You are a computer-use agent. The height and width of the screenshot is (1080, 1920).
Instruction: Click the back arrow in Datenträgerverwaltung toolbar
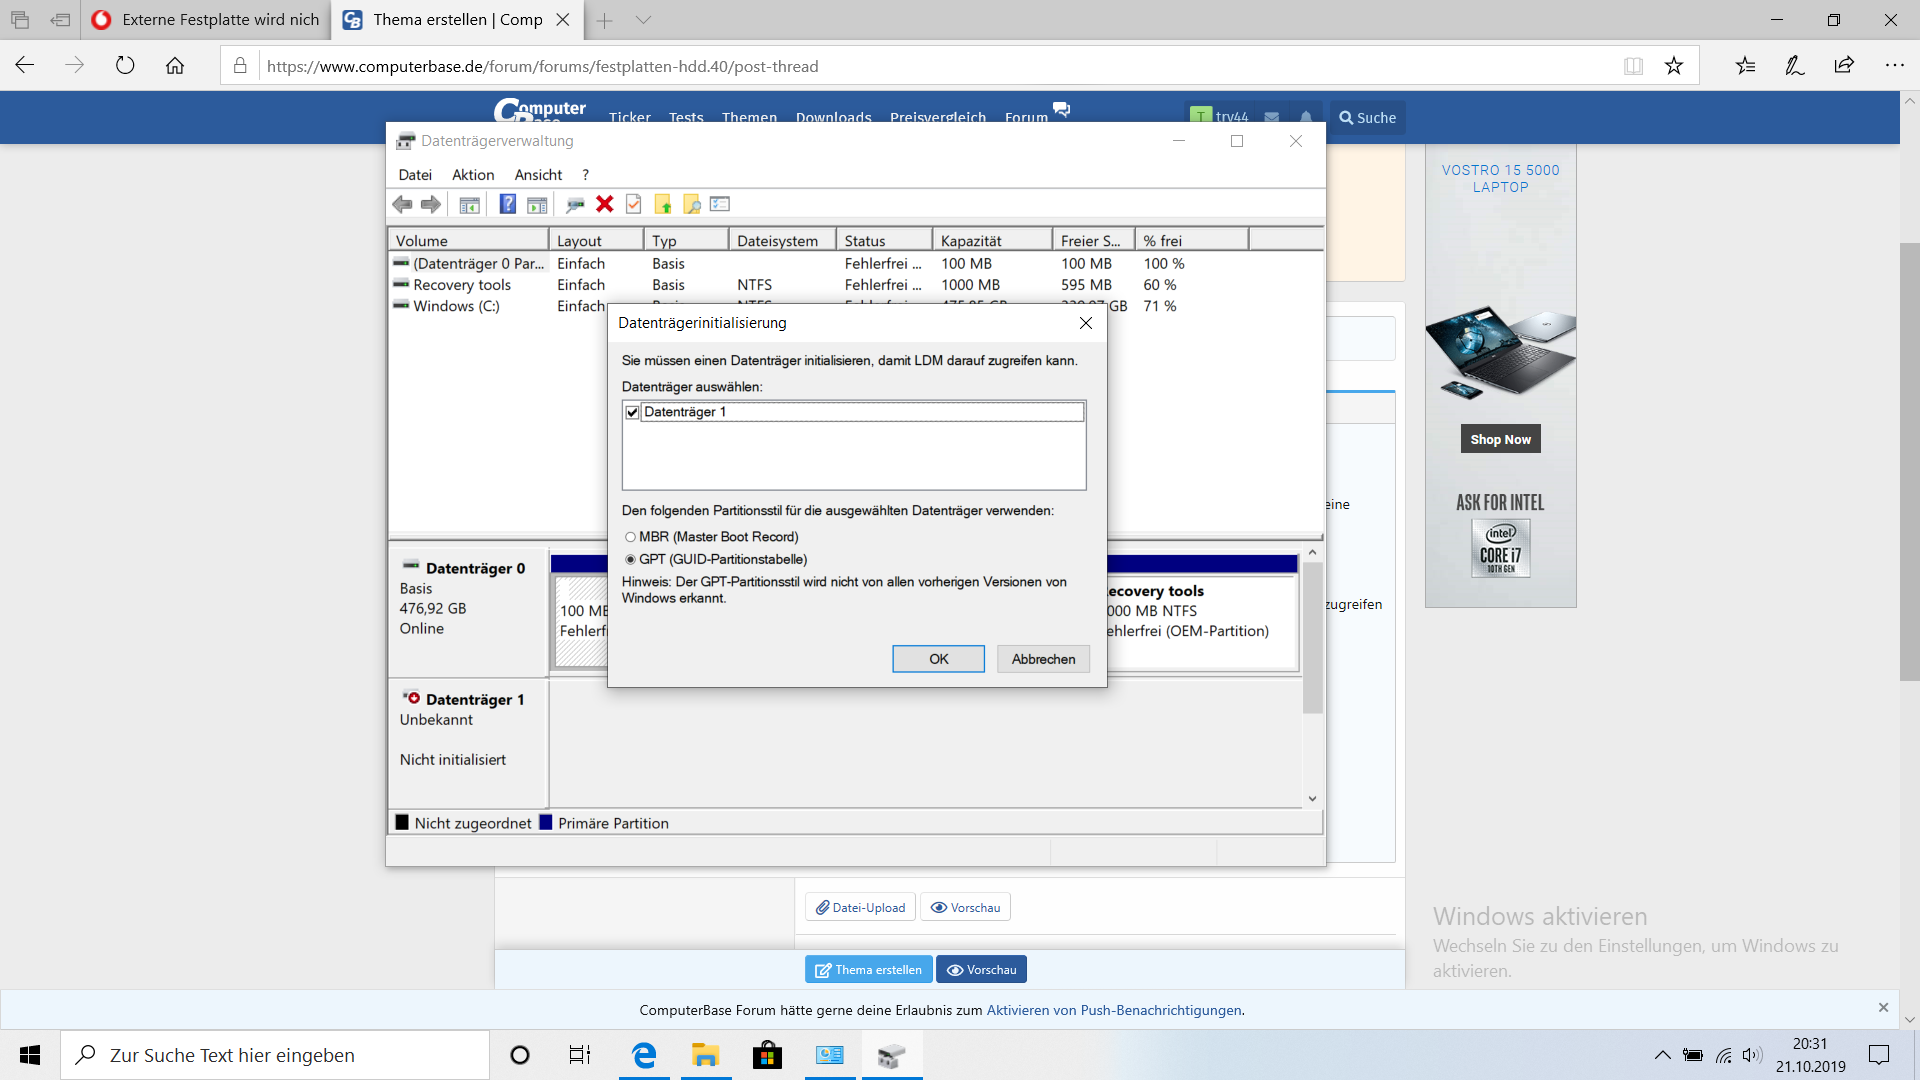[402, 204]
